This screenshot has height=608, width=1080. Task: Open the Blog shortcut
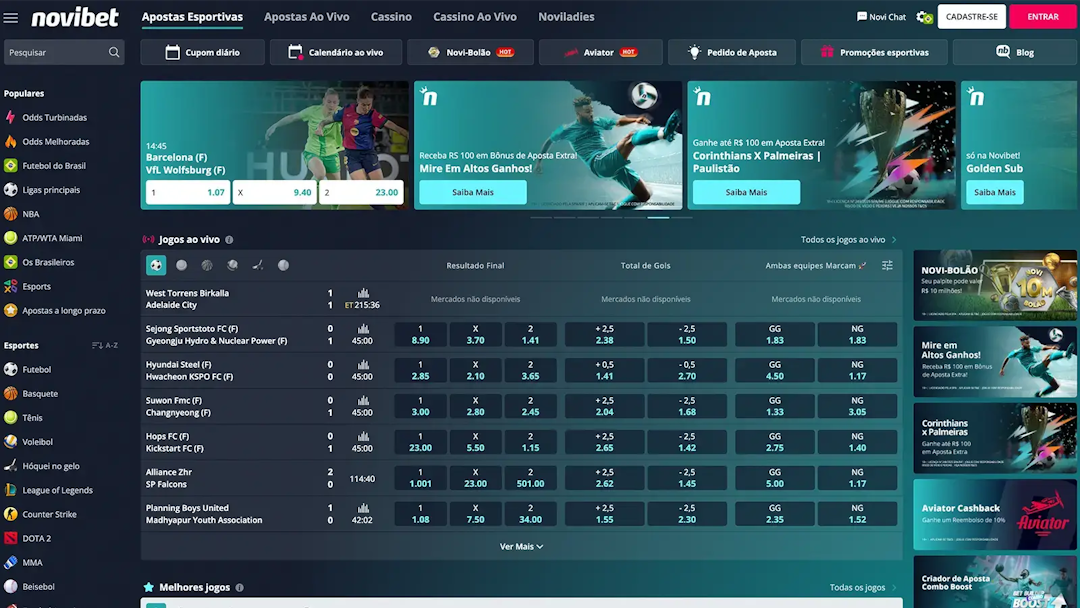point(1015,52)
